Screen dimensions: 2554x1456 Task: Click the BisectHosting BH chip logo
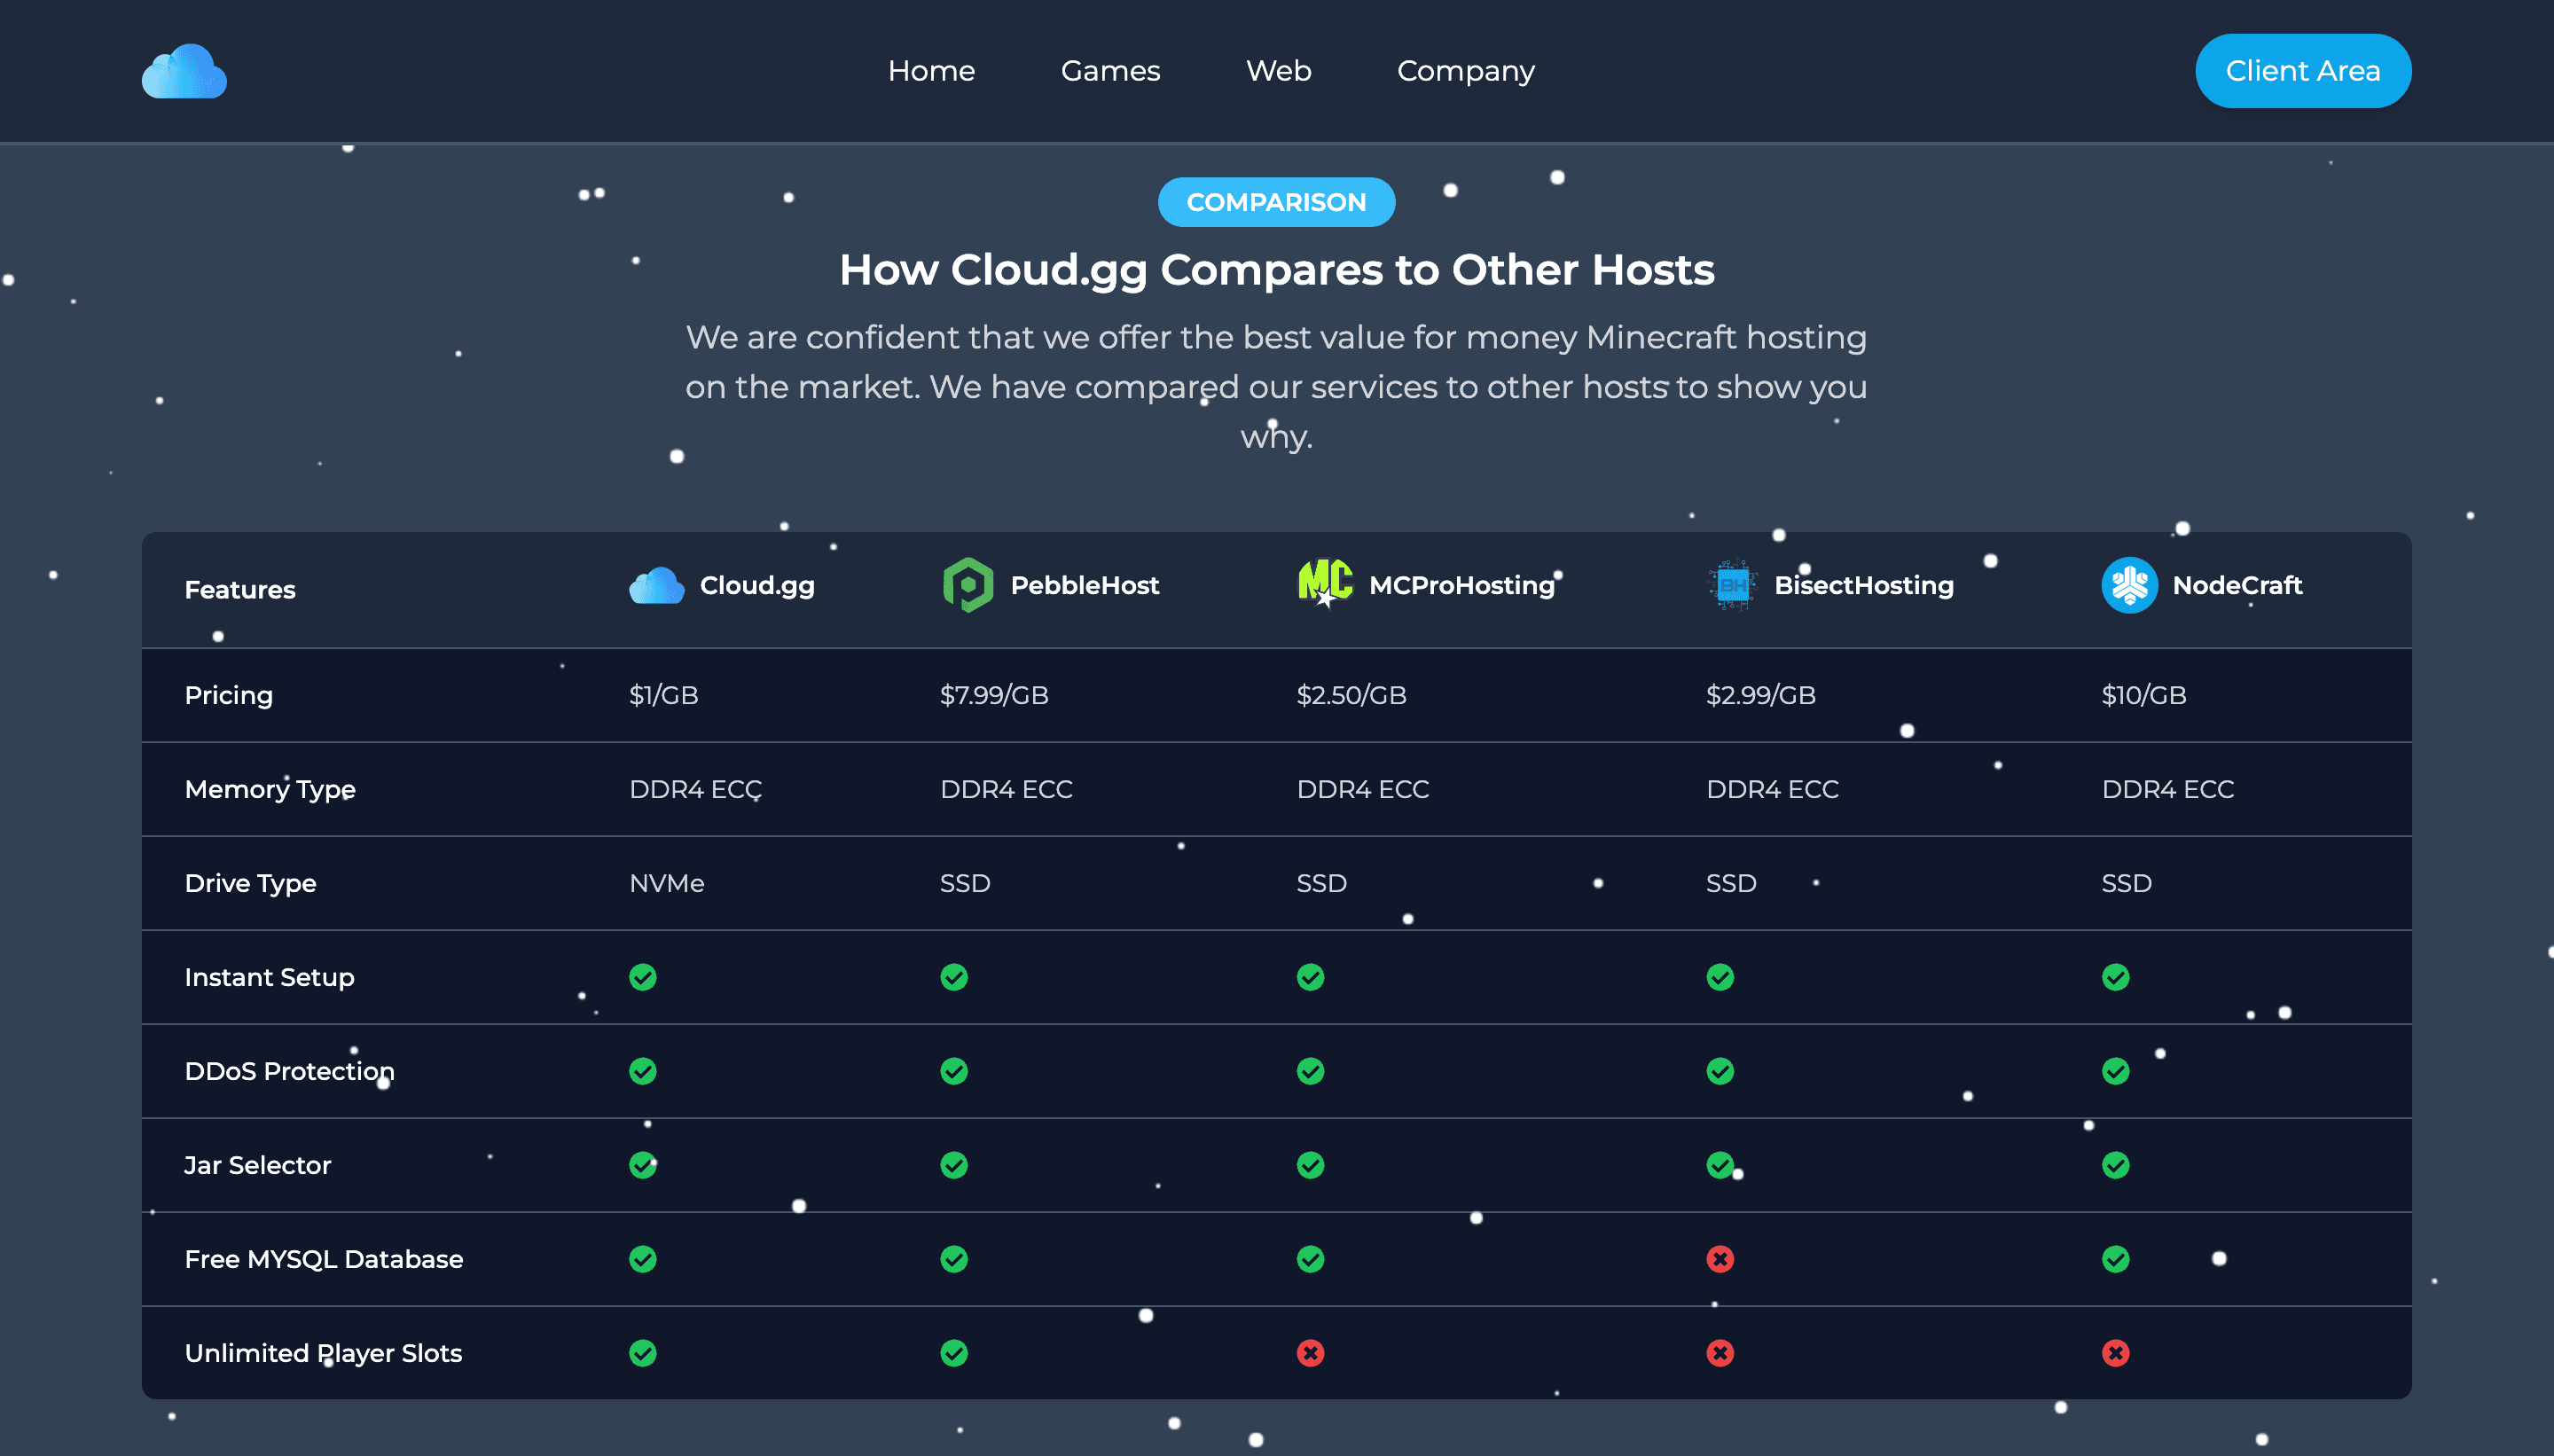coord(1733,586)
